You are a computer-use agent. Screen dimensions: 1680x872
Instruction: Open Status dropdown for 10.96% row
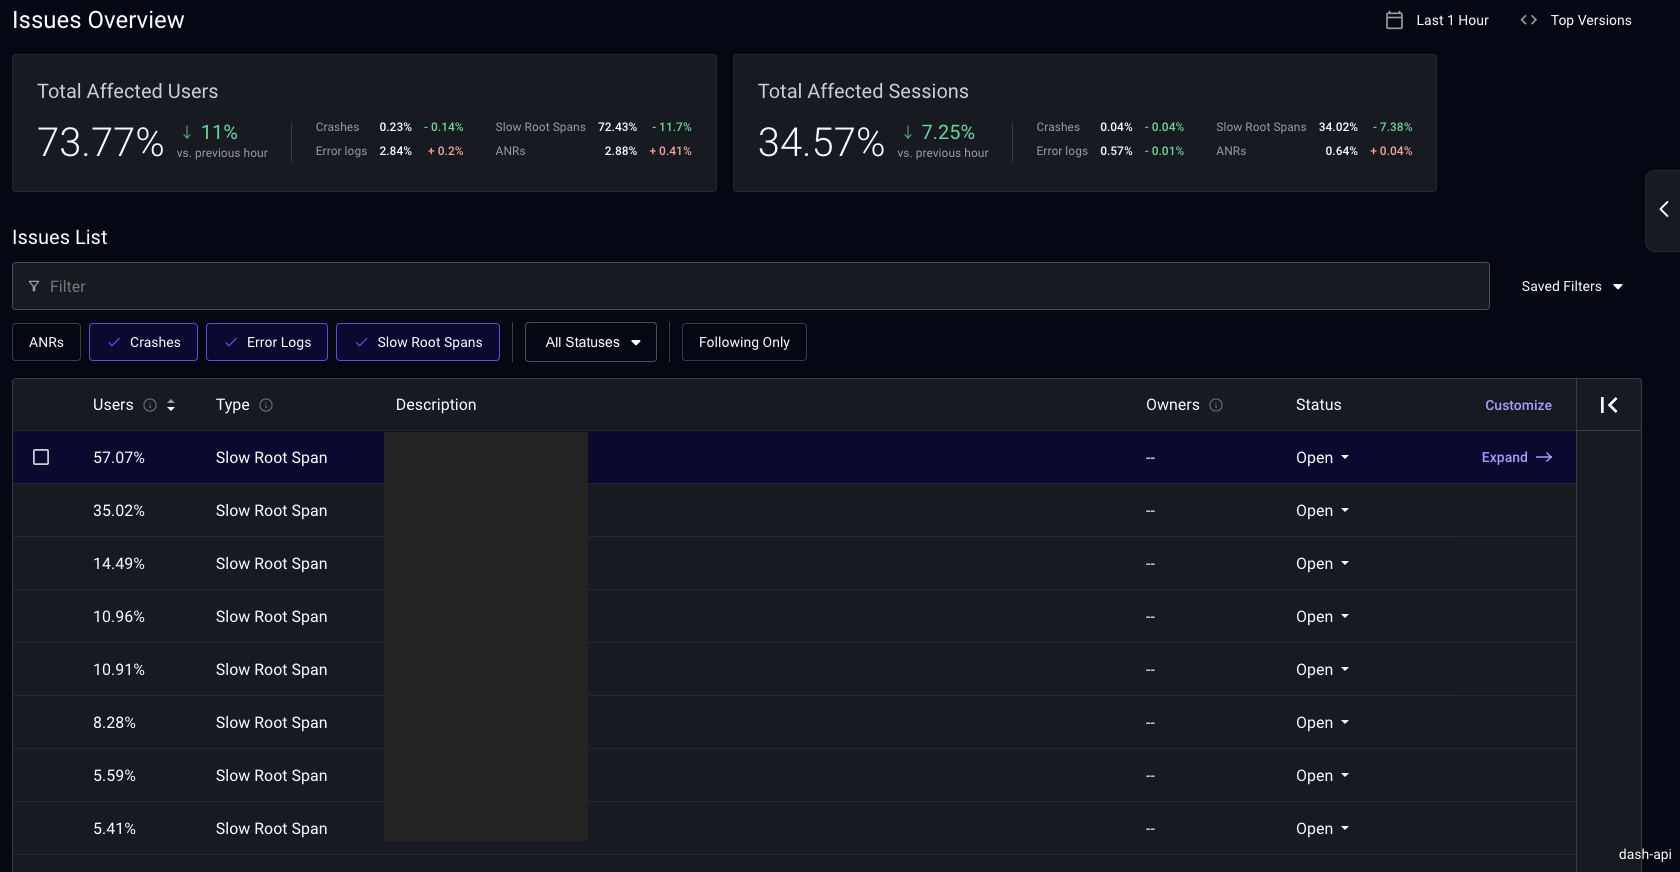point(1323,616)
